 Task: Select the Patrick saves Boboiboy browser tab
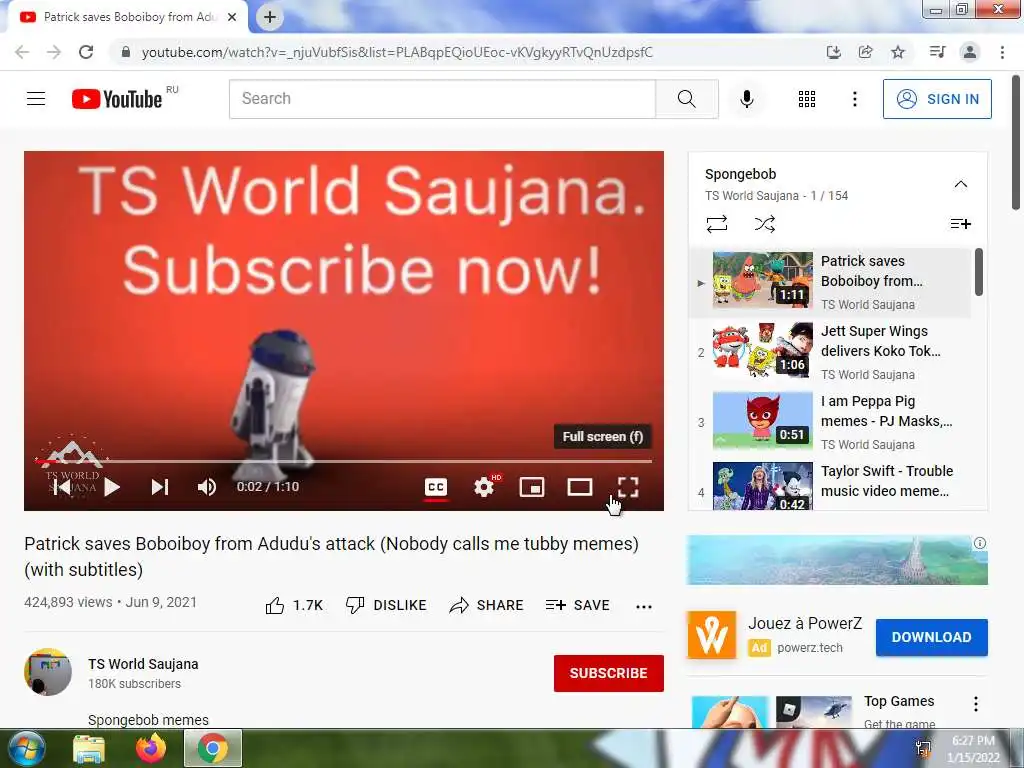(x=128, y=17)
